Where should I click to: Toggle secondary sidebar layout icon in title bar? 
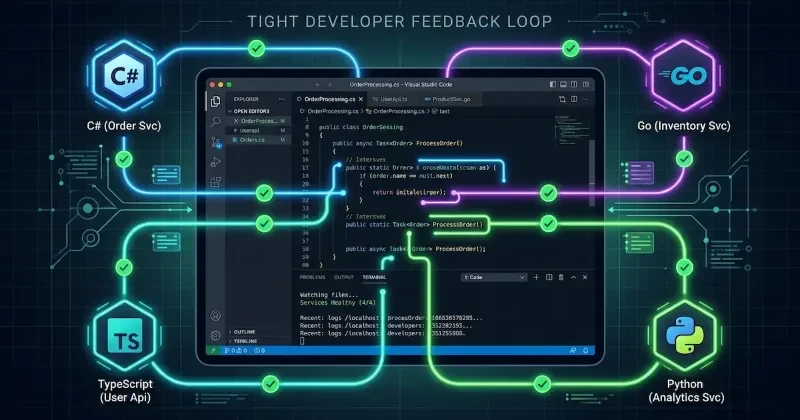pos(574,84)
